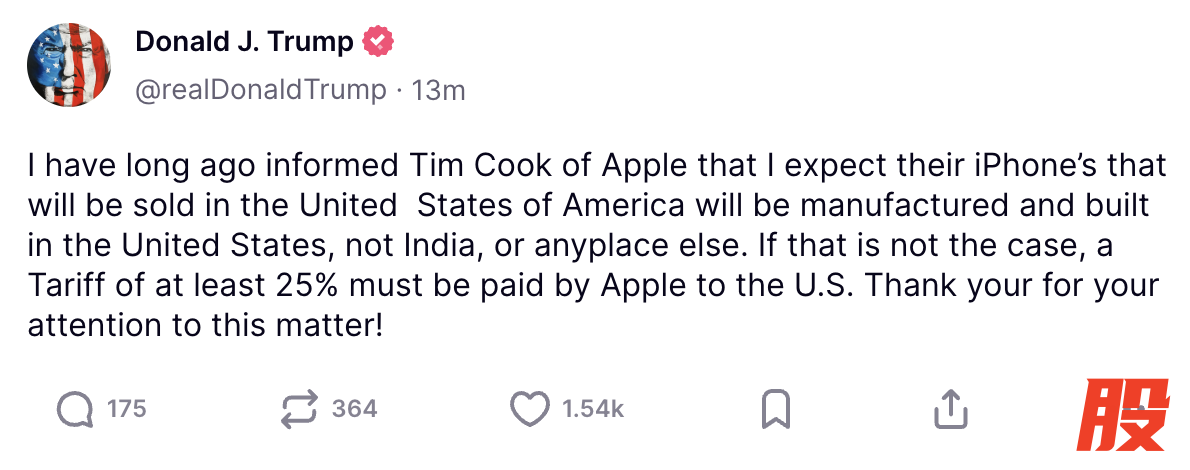The height and width of the screenshot is (470, 1190).
Task: Click the word "iPhone’s" in the post
Action: [x=976, y=165]
